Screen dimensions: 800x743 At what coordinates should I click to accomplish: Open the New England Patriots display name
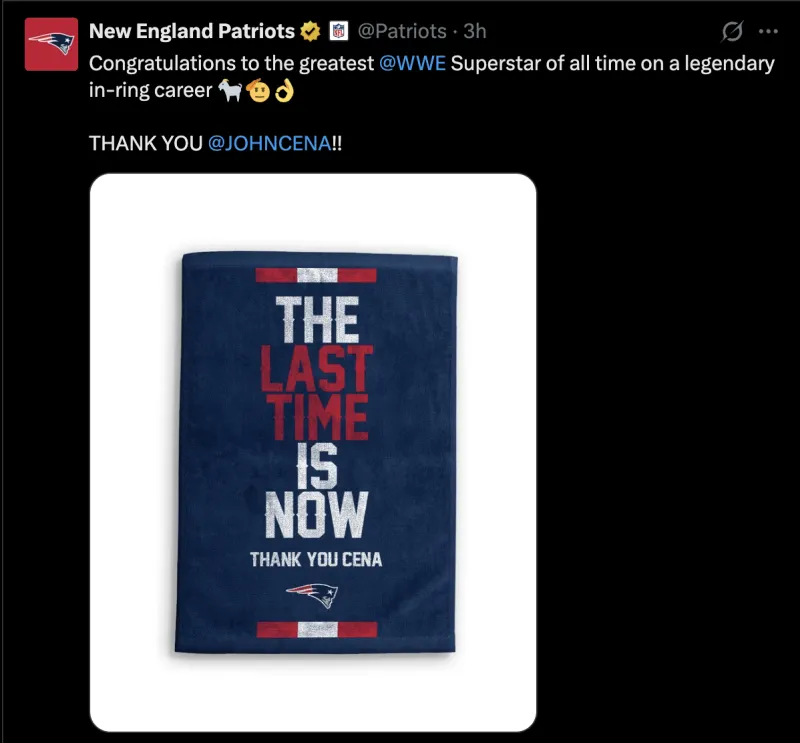[x=192, y=31]
